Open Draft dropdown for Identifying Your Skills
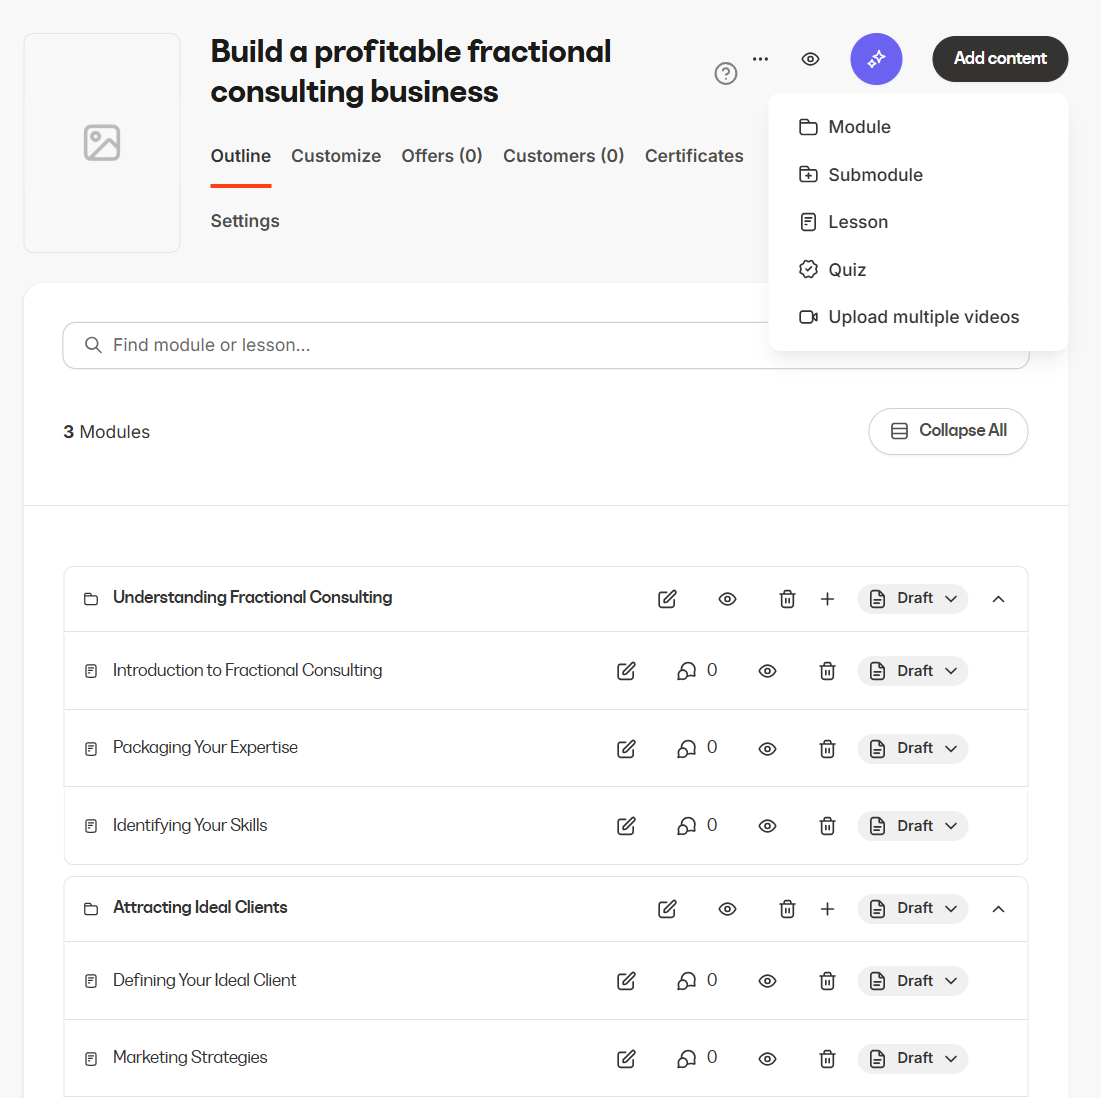Viewport: 1101px width, 1098px height. click(x=913, y=826)
